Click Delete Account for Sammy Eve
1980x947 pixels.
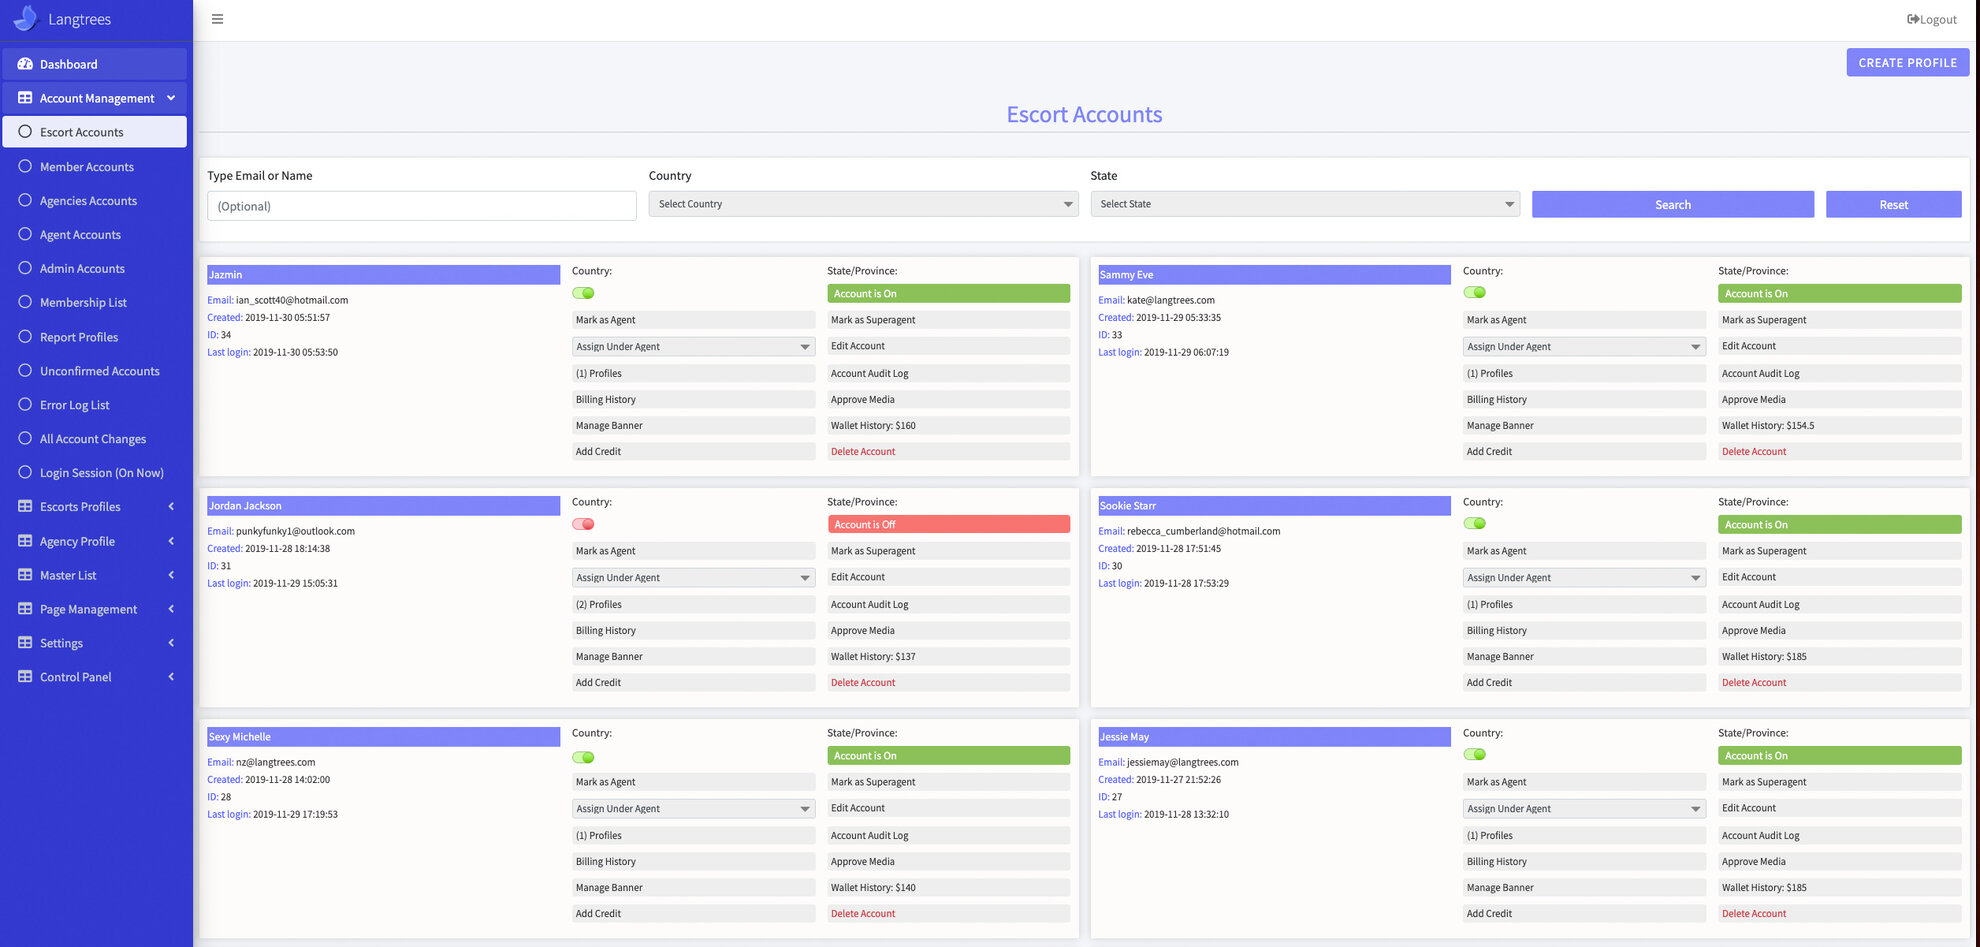point(1753,452)
